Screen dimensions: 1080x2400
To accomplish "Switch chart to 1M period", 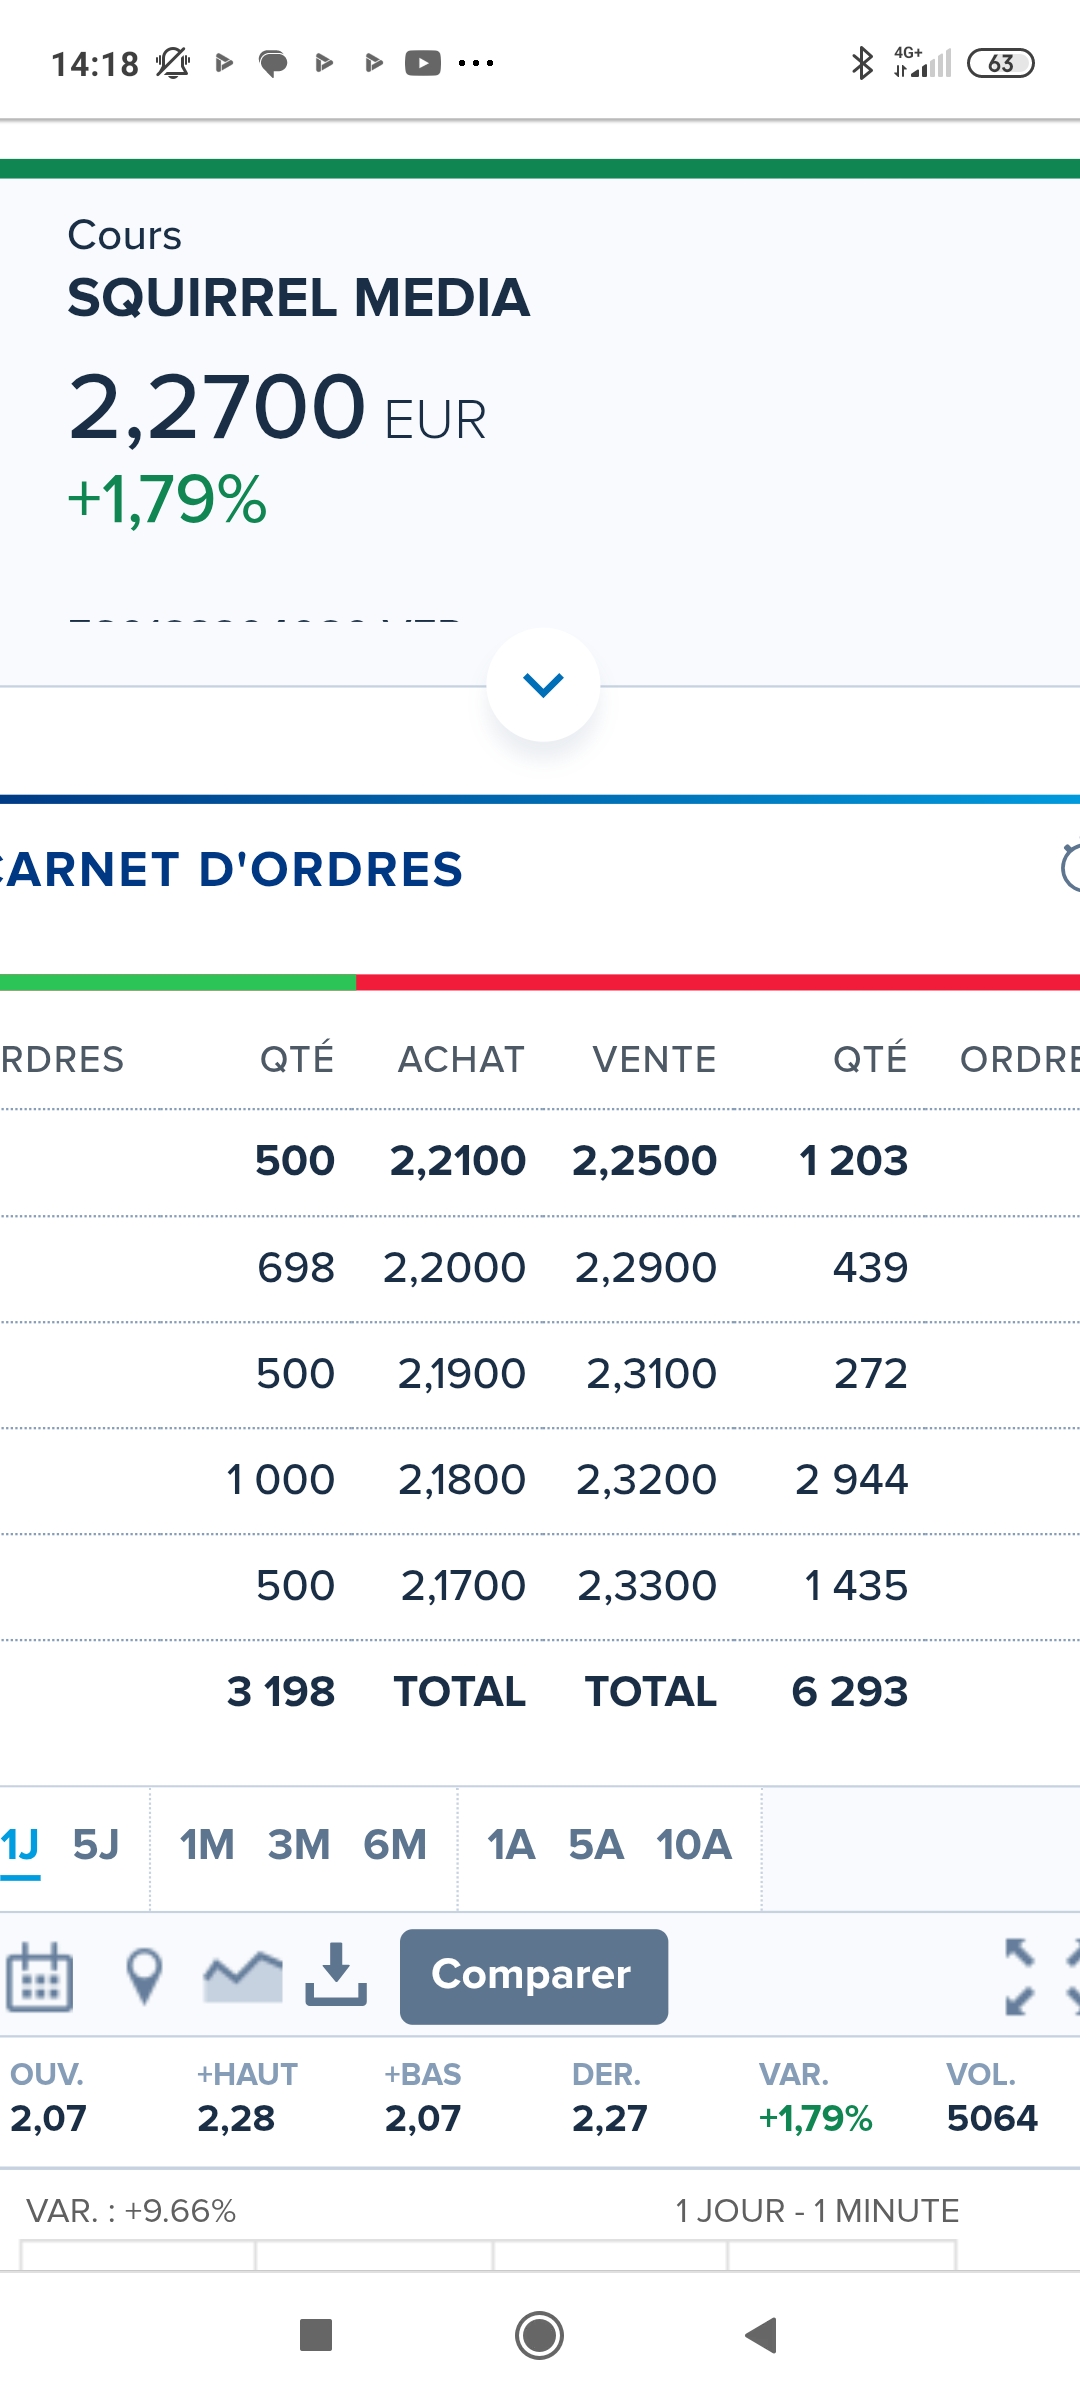I will (x=207, y=1845).
